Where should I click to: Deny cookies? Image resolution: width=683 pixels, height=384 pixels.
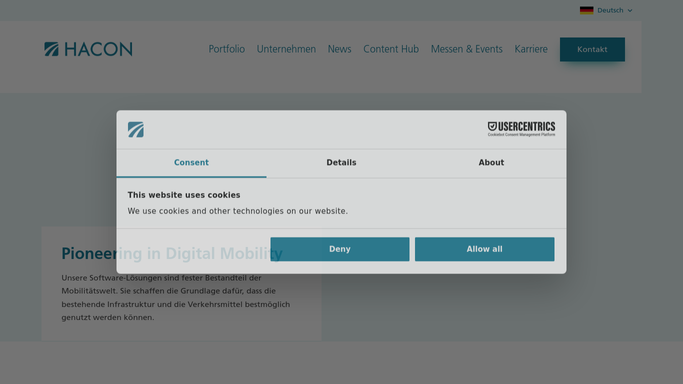tap(340, 249)
